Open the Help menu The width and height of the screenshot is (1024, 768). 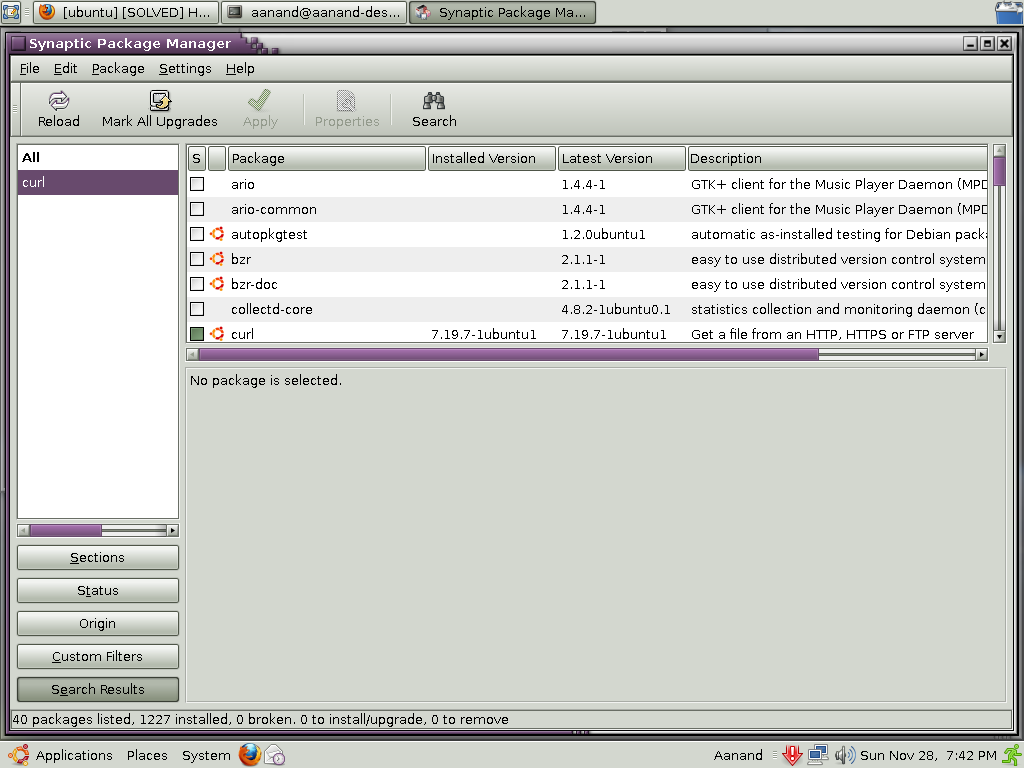coord(240,69)
